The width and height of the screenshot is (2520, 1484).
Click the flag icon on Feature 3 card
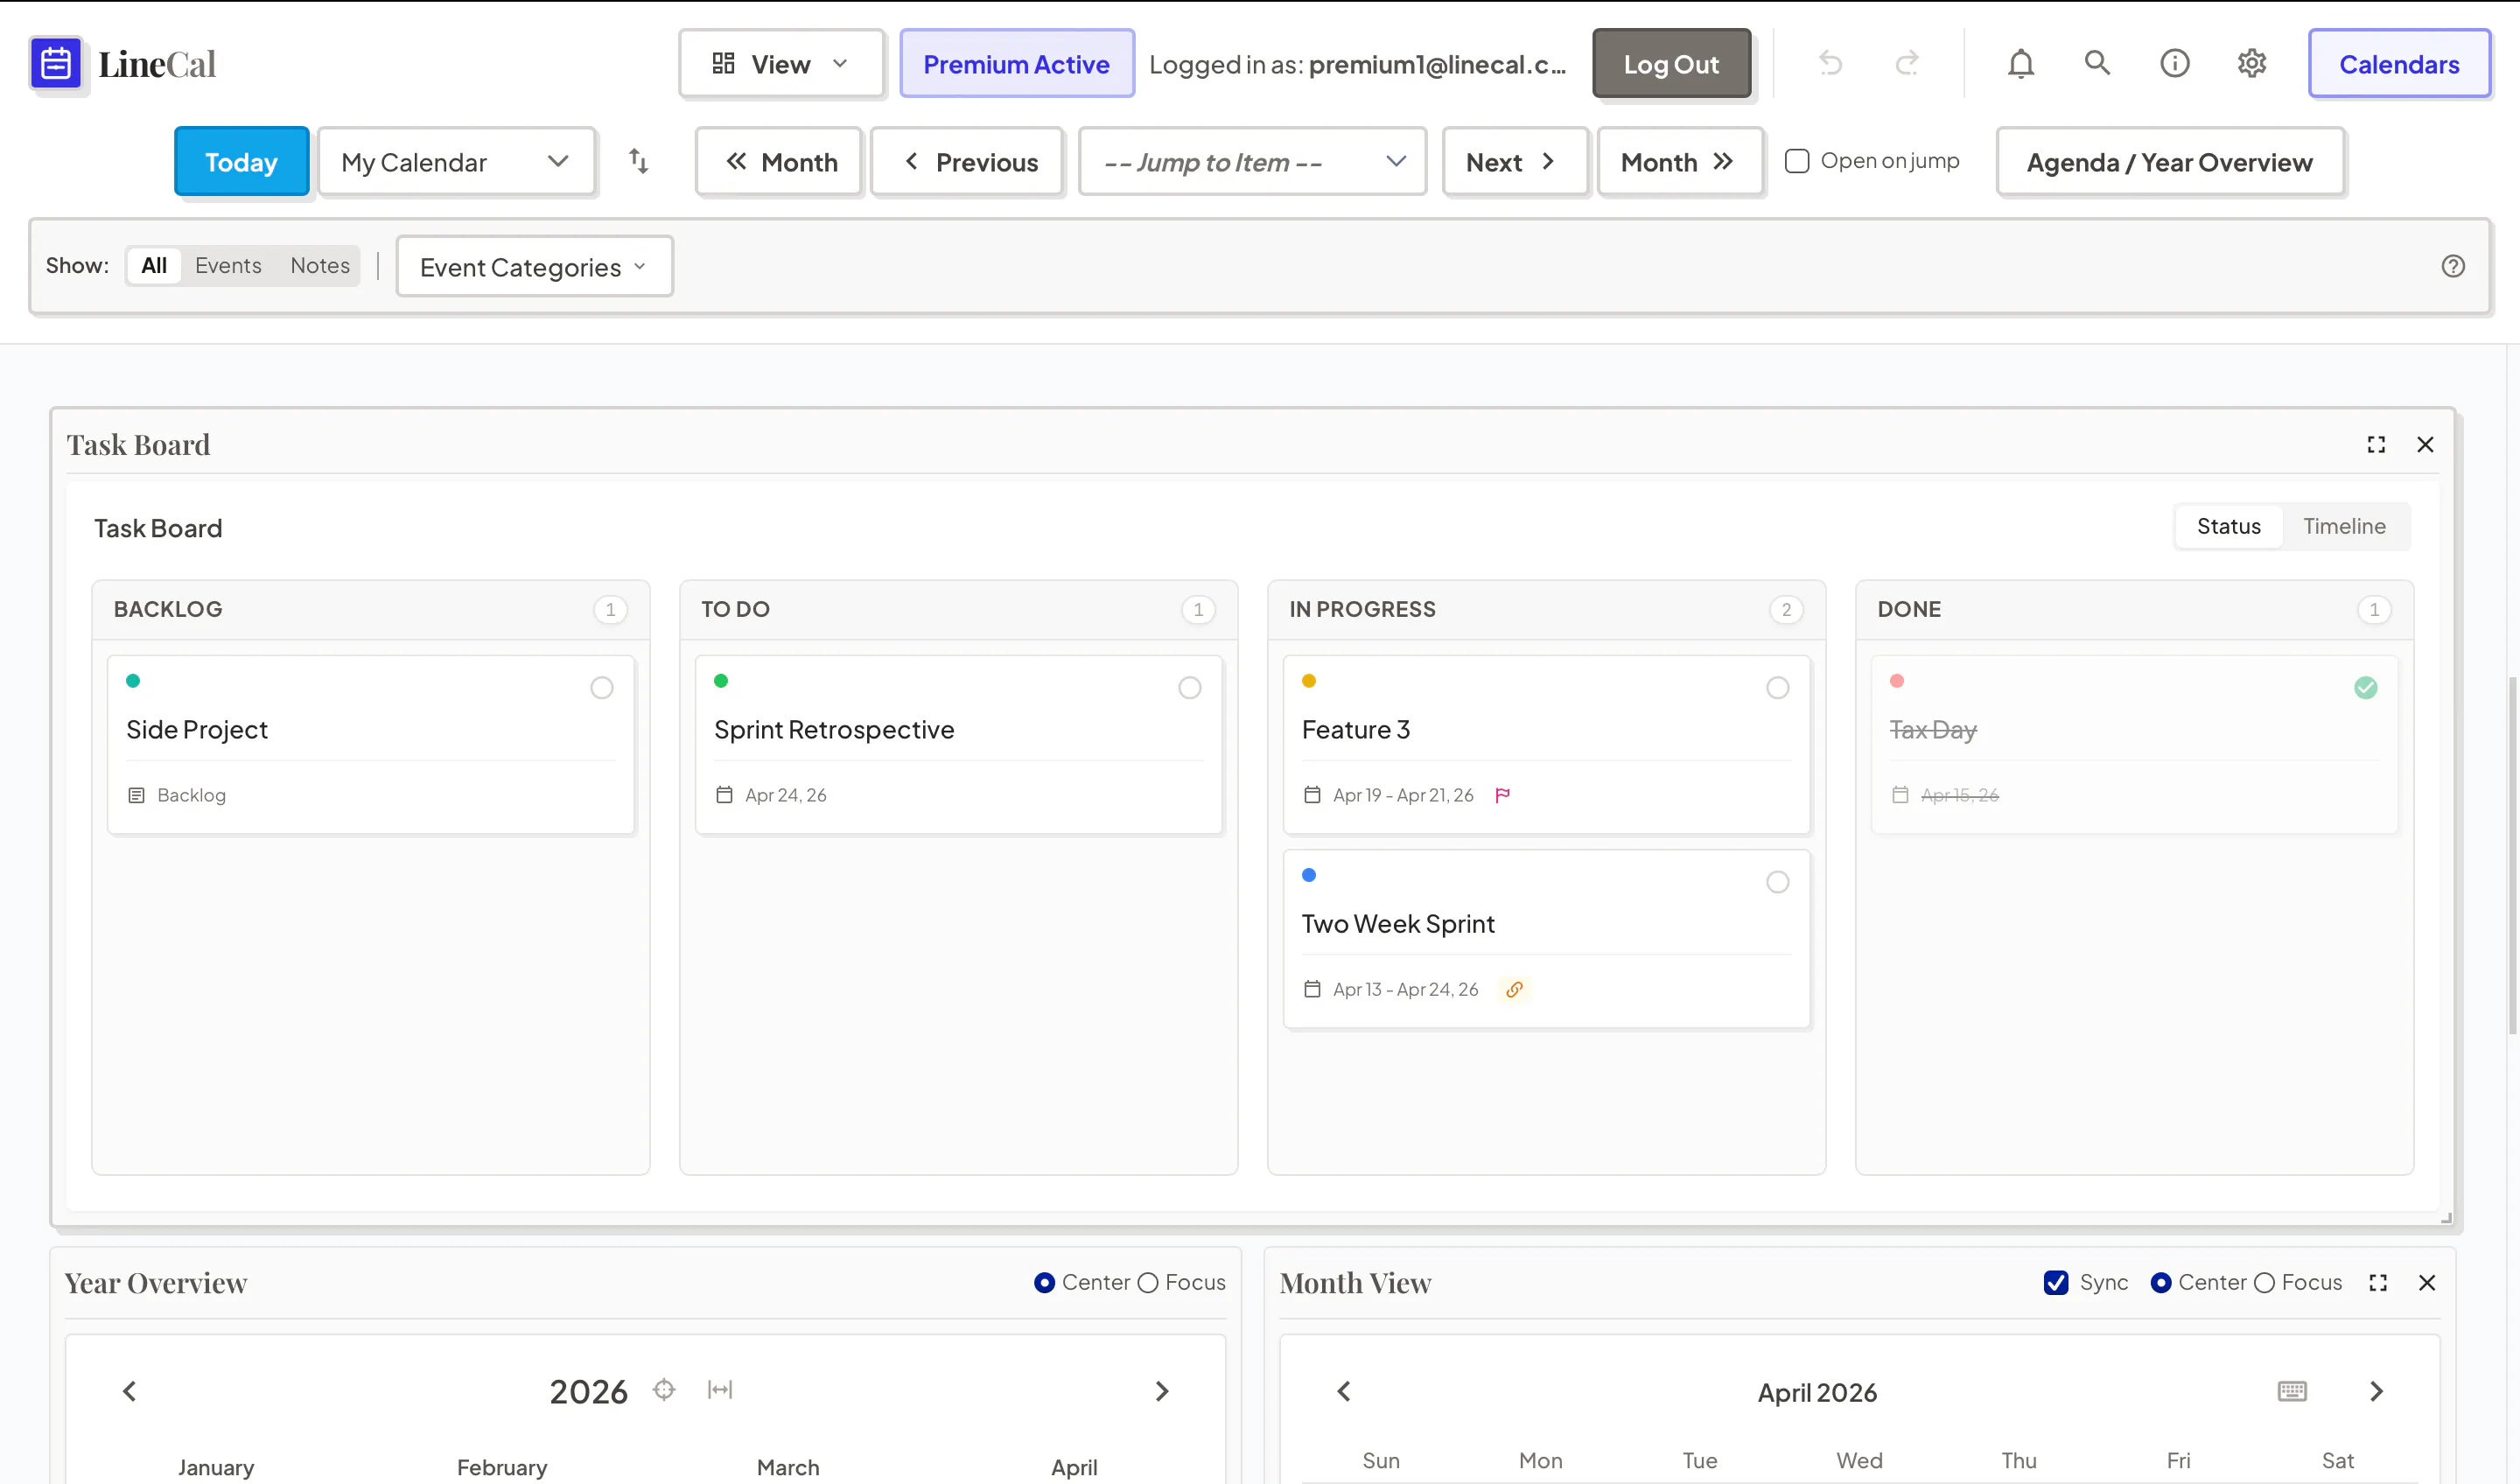pos(1502,795)
